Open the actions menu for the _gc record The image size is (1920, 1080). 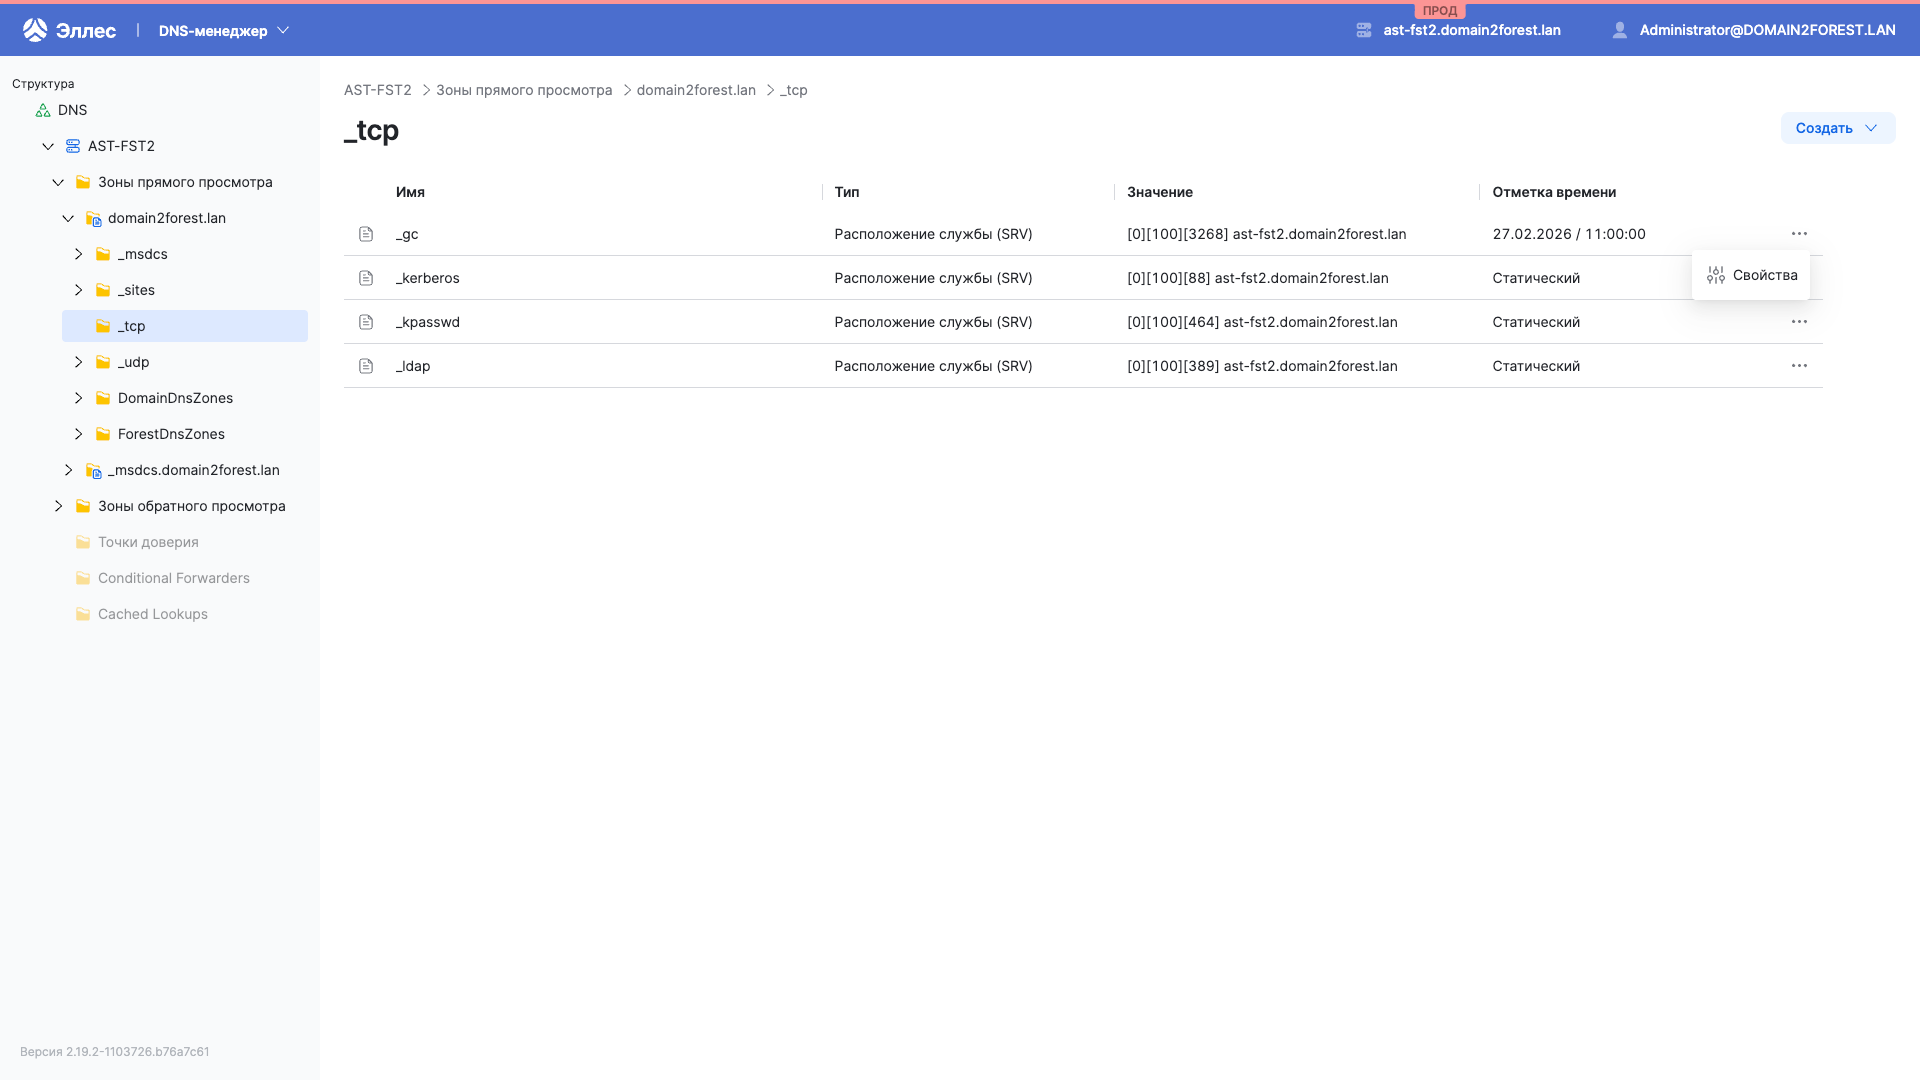[x=1799, y=234]
